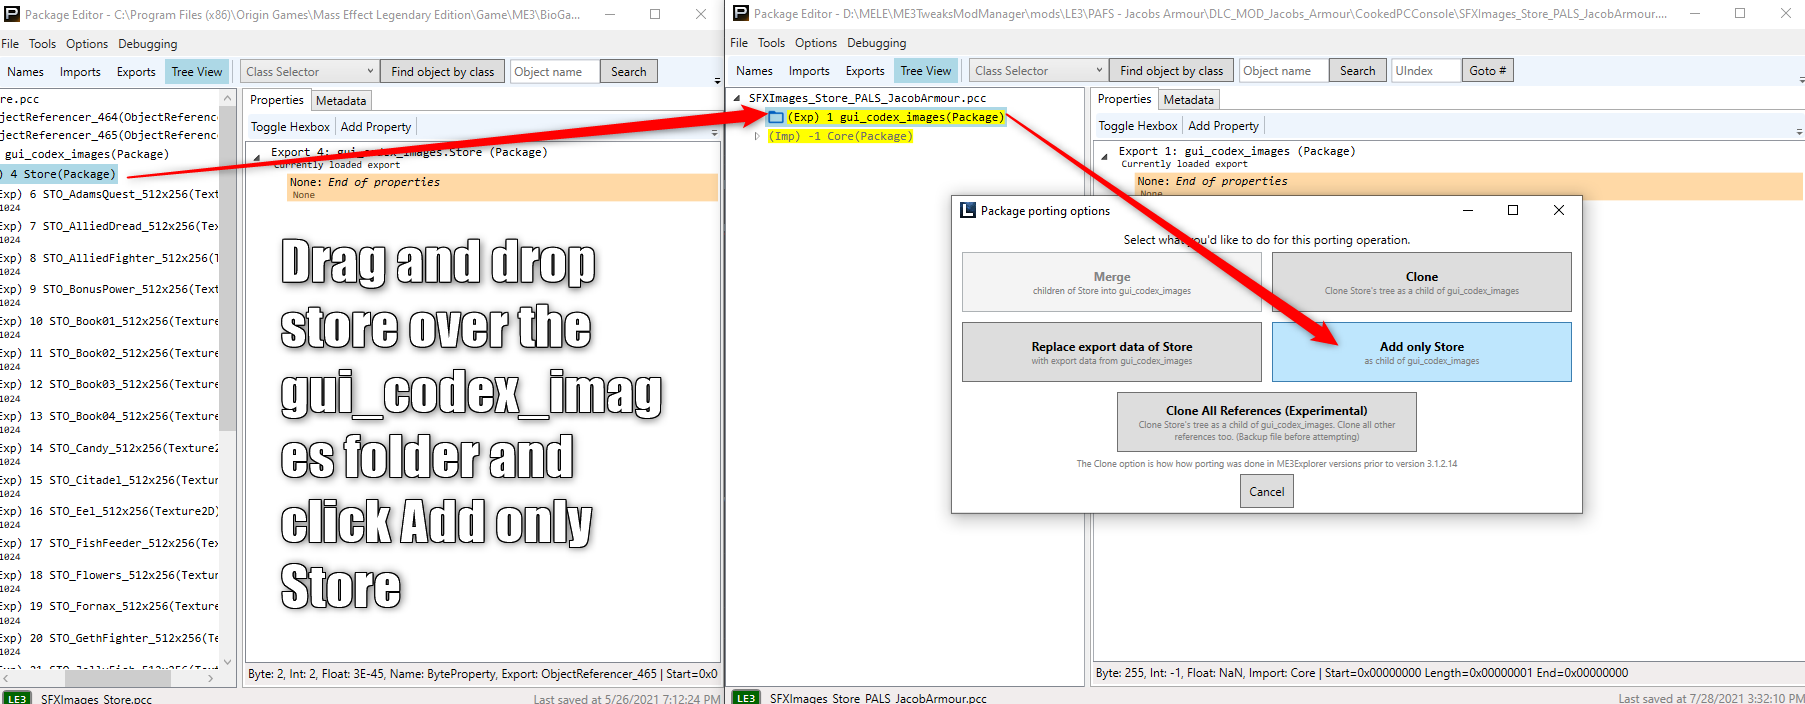
Task: Close the Package porting options dialog
Action: click(1558, 210)
